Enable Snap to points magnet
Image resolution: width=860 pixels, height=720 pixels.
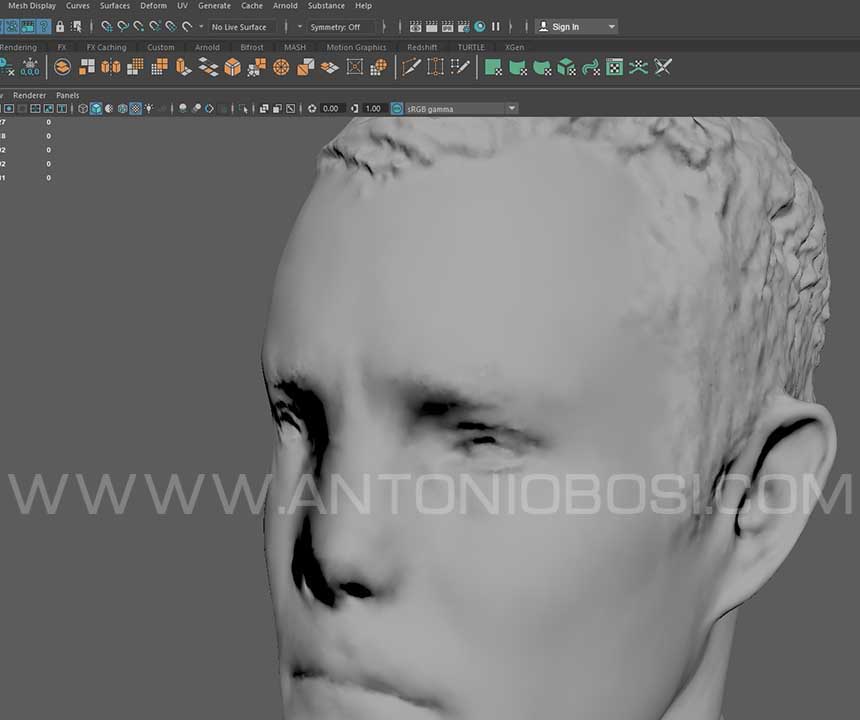(x=139, y=26)
